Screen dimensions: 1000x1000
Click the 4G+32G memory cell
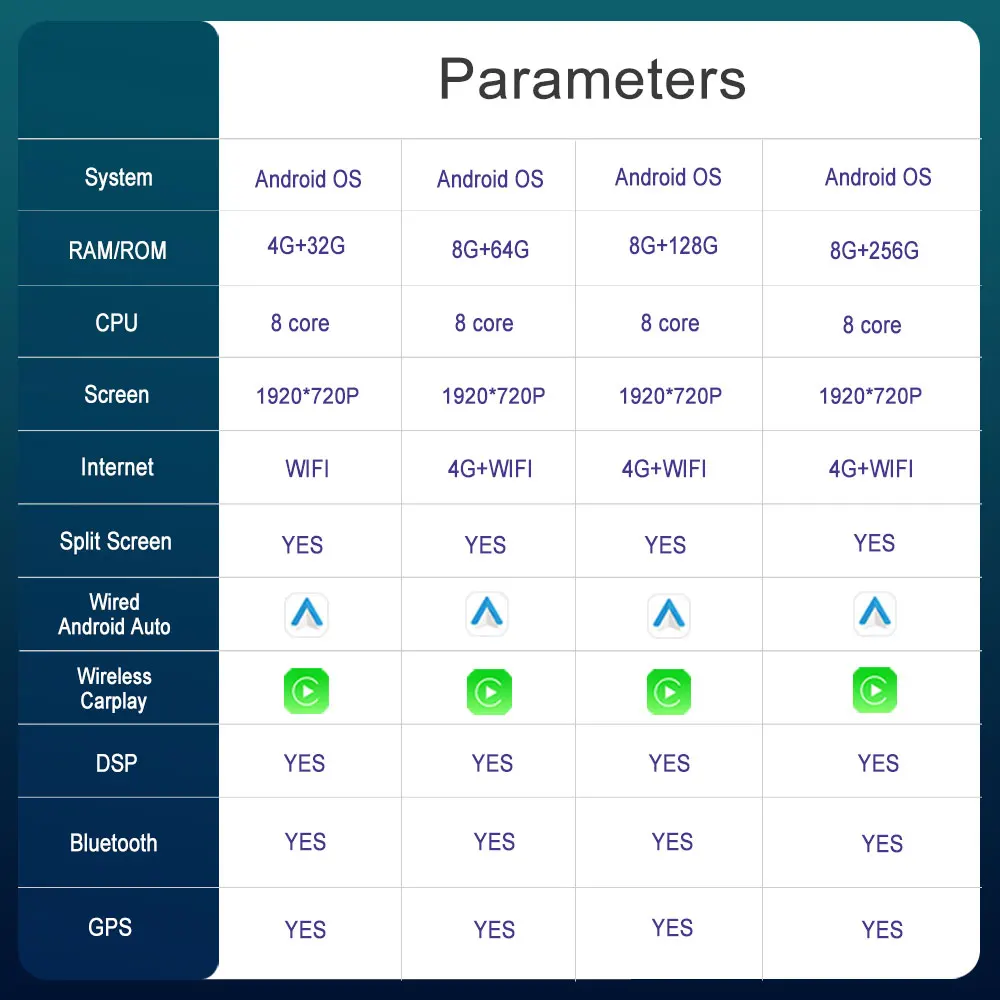click(306, 246)
